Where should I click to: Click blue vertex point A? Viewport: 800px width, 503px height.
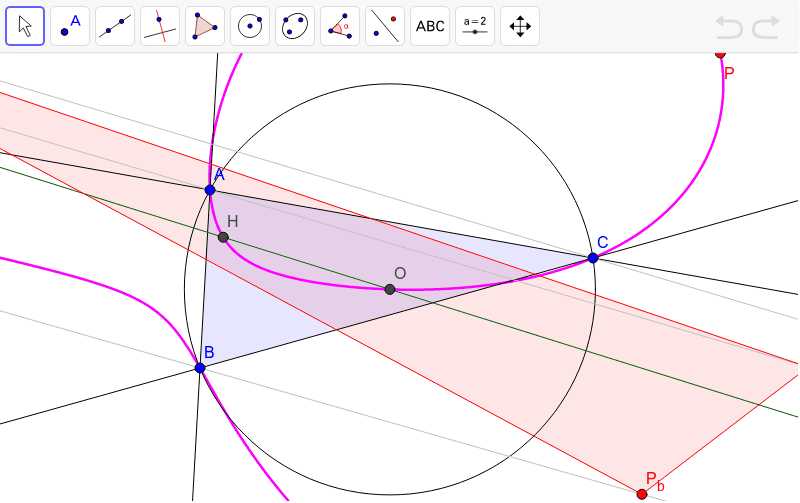click(x=210, y=190)
